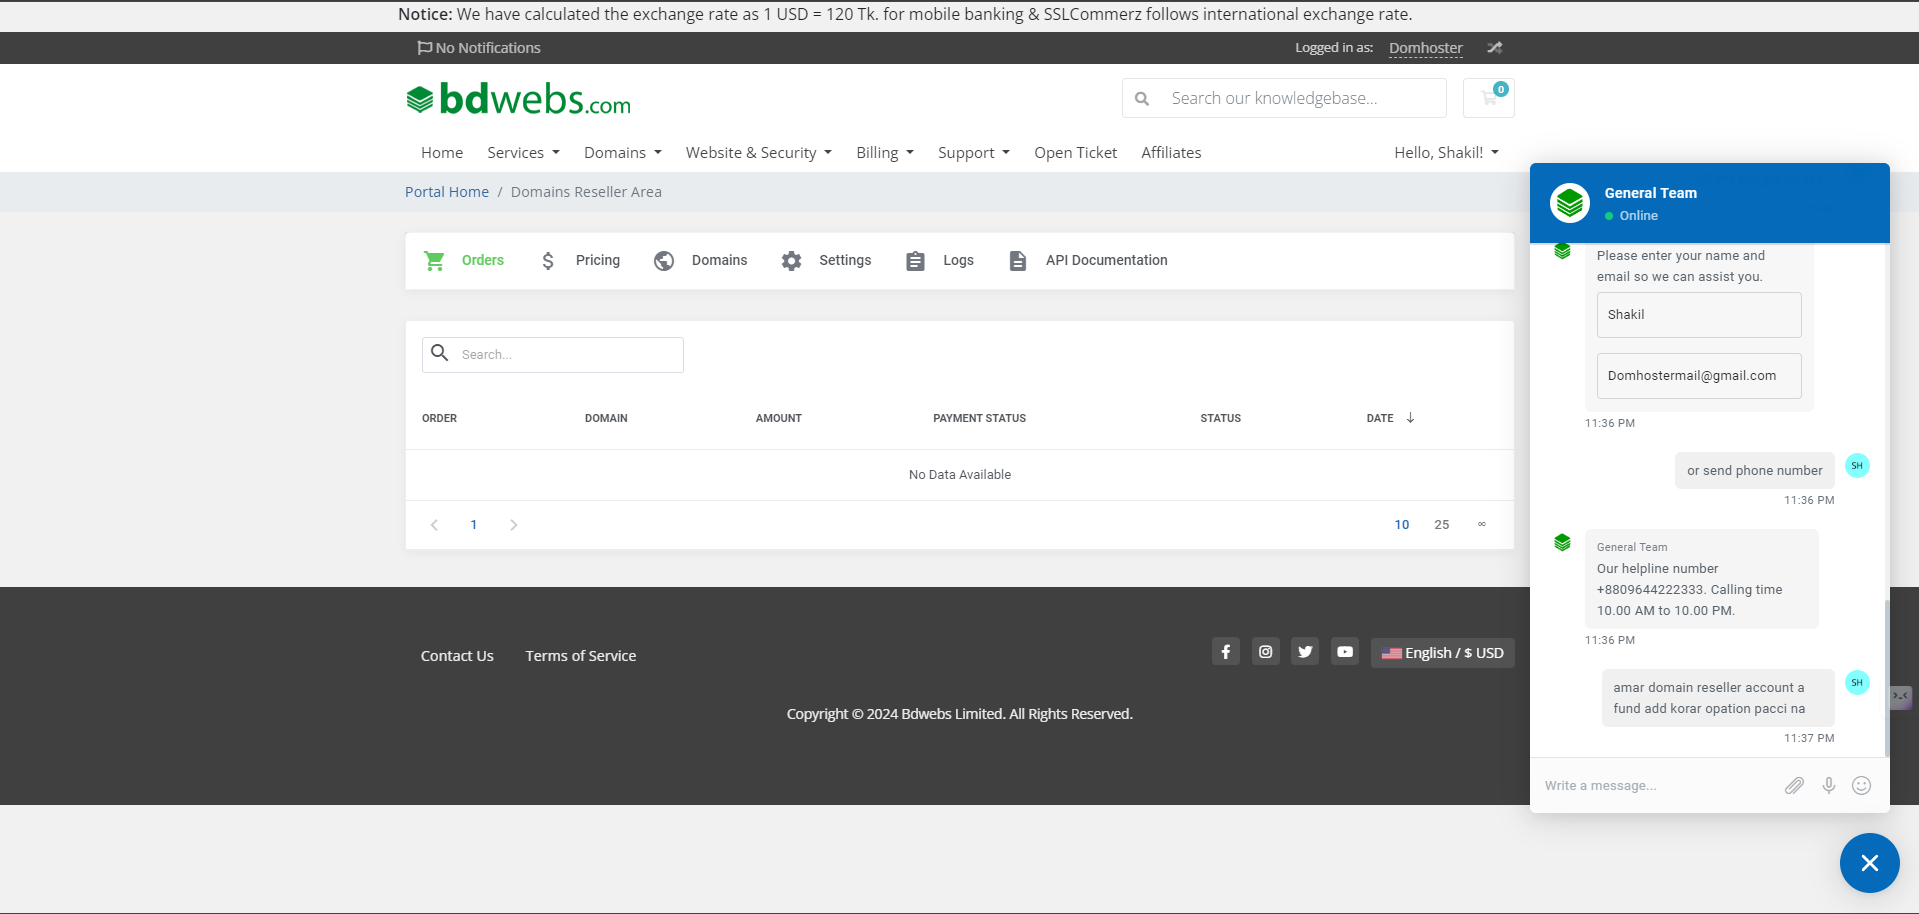Go to next page arrow in pagination
1919x914 pixels.
coord(513,525)
